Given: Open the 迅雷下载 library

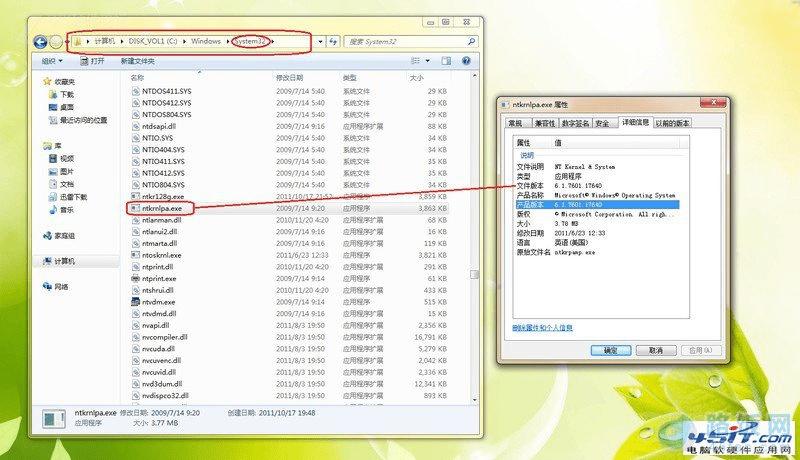Looking at the screenshot, I should pos(68,197).
